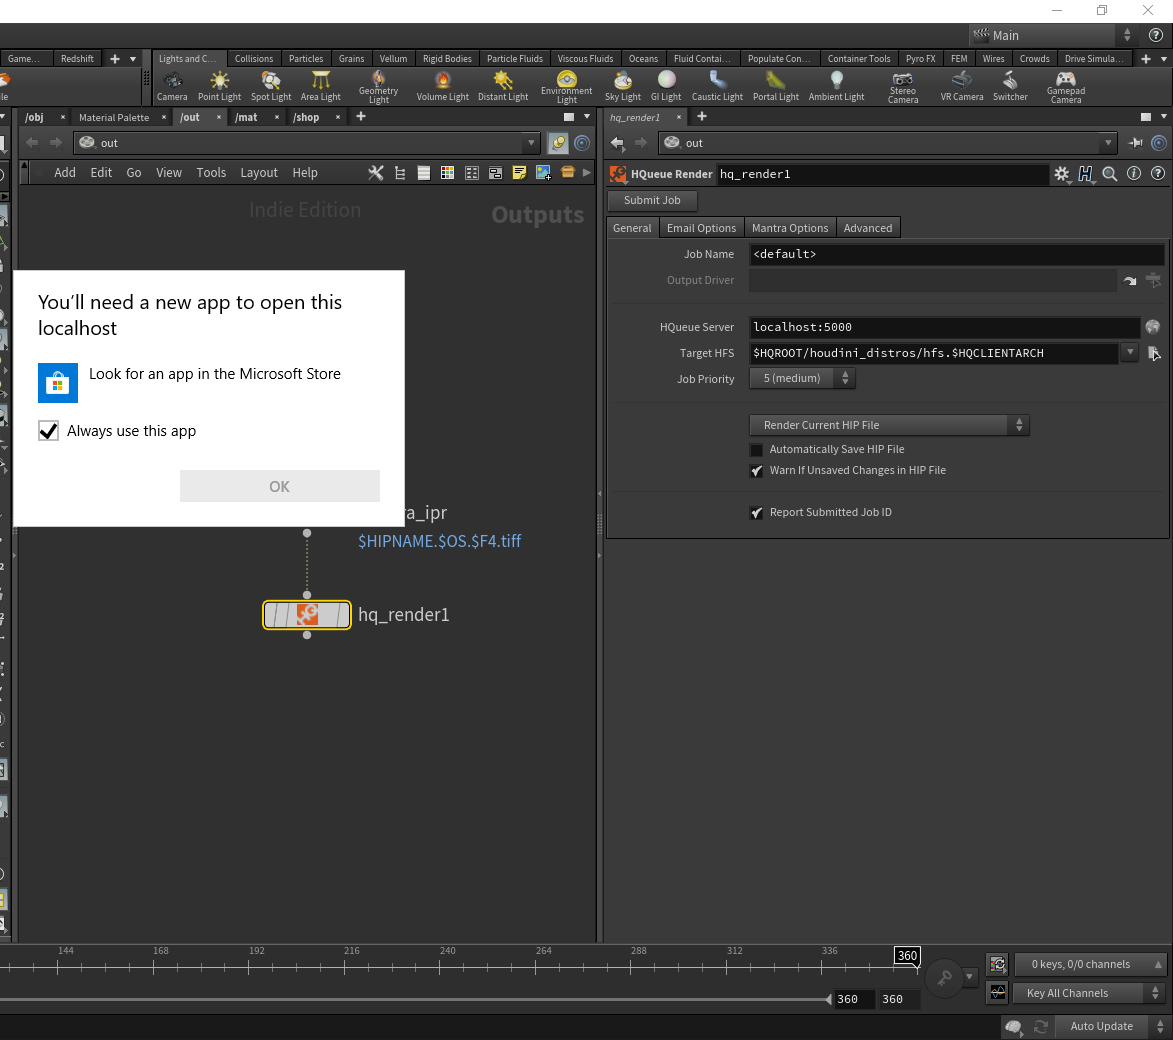
Task: Click the wrench tools icon in network toolbar
Action: pyautogui.click(x=376, y=173)
